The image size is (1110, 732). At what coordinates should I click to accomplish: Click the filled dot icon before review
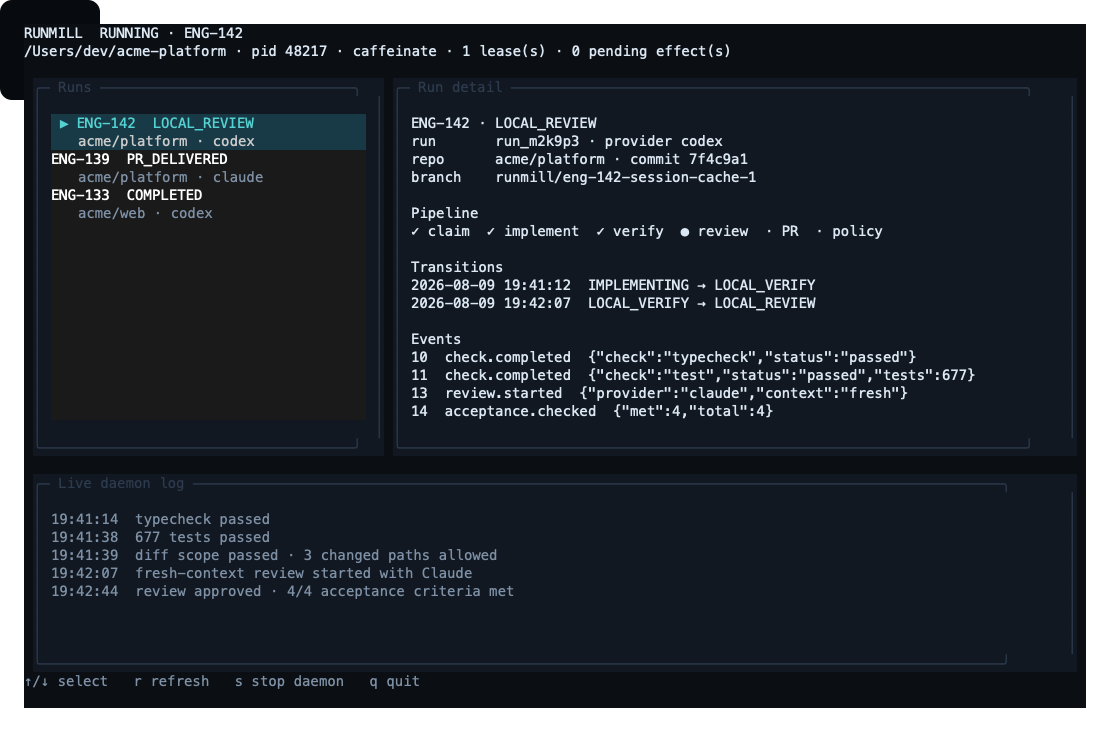tap(685, 231)
